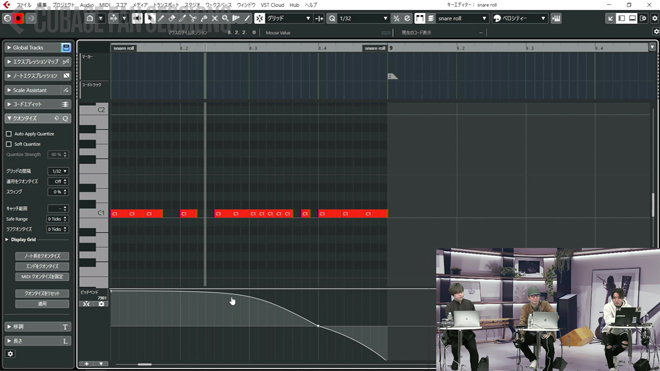Toggle Iterative Quantize icon
The image size is (660, 371).
pyautogui.click(x=396, y=19)
